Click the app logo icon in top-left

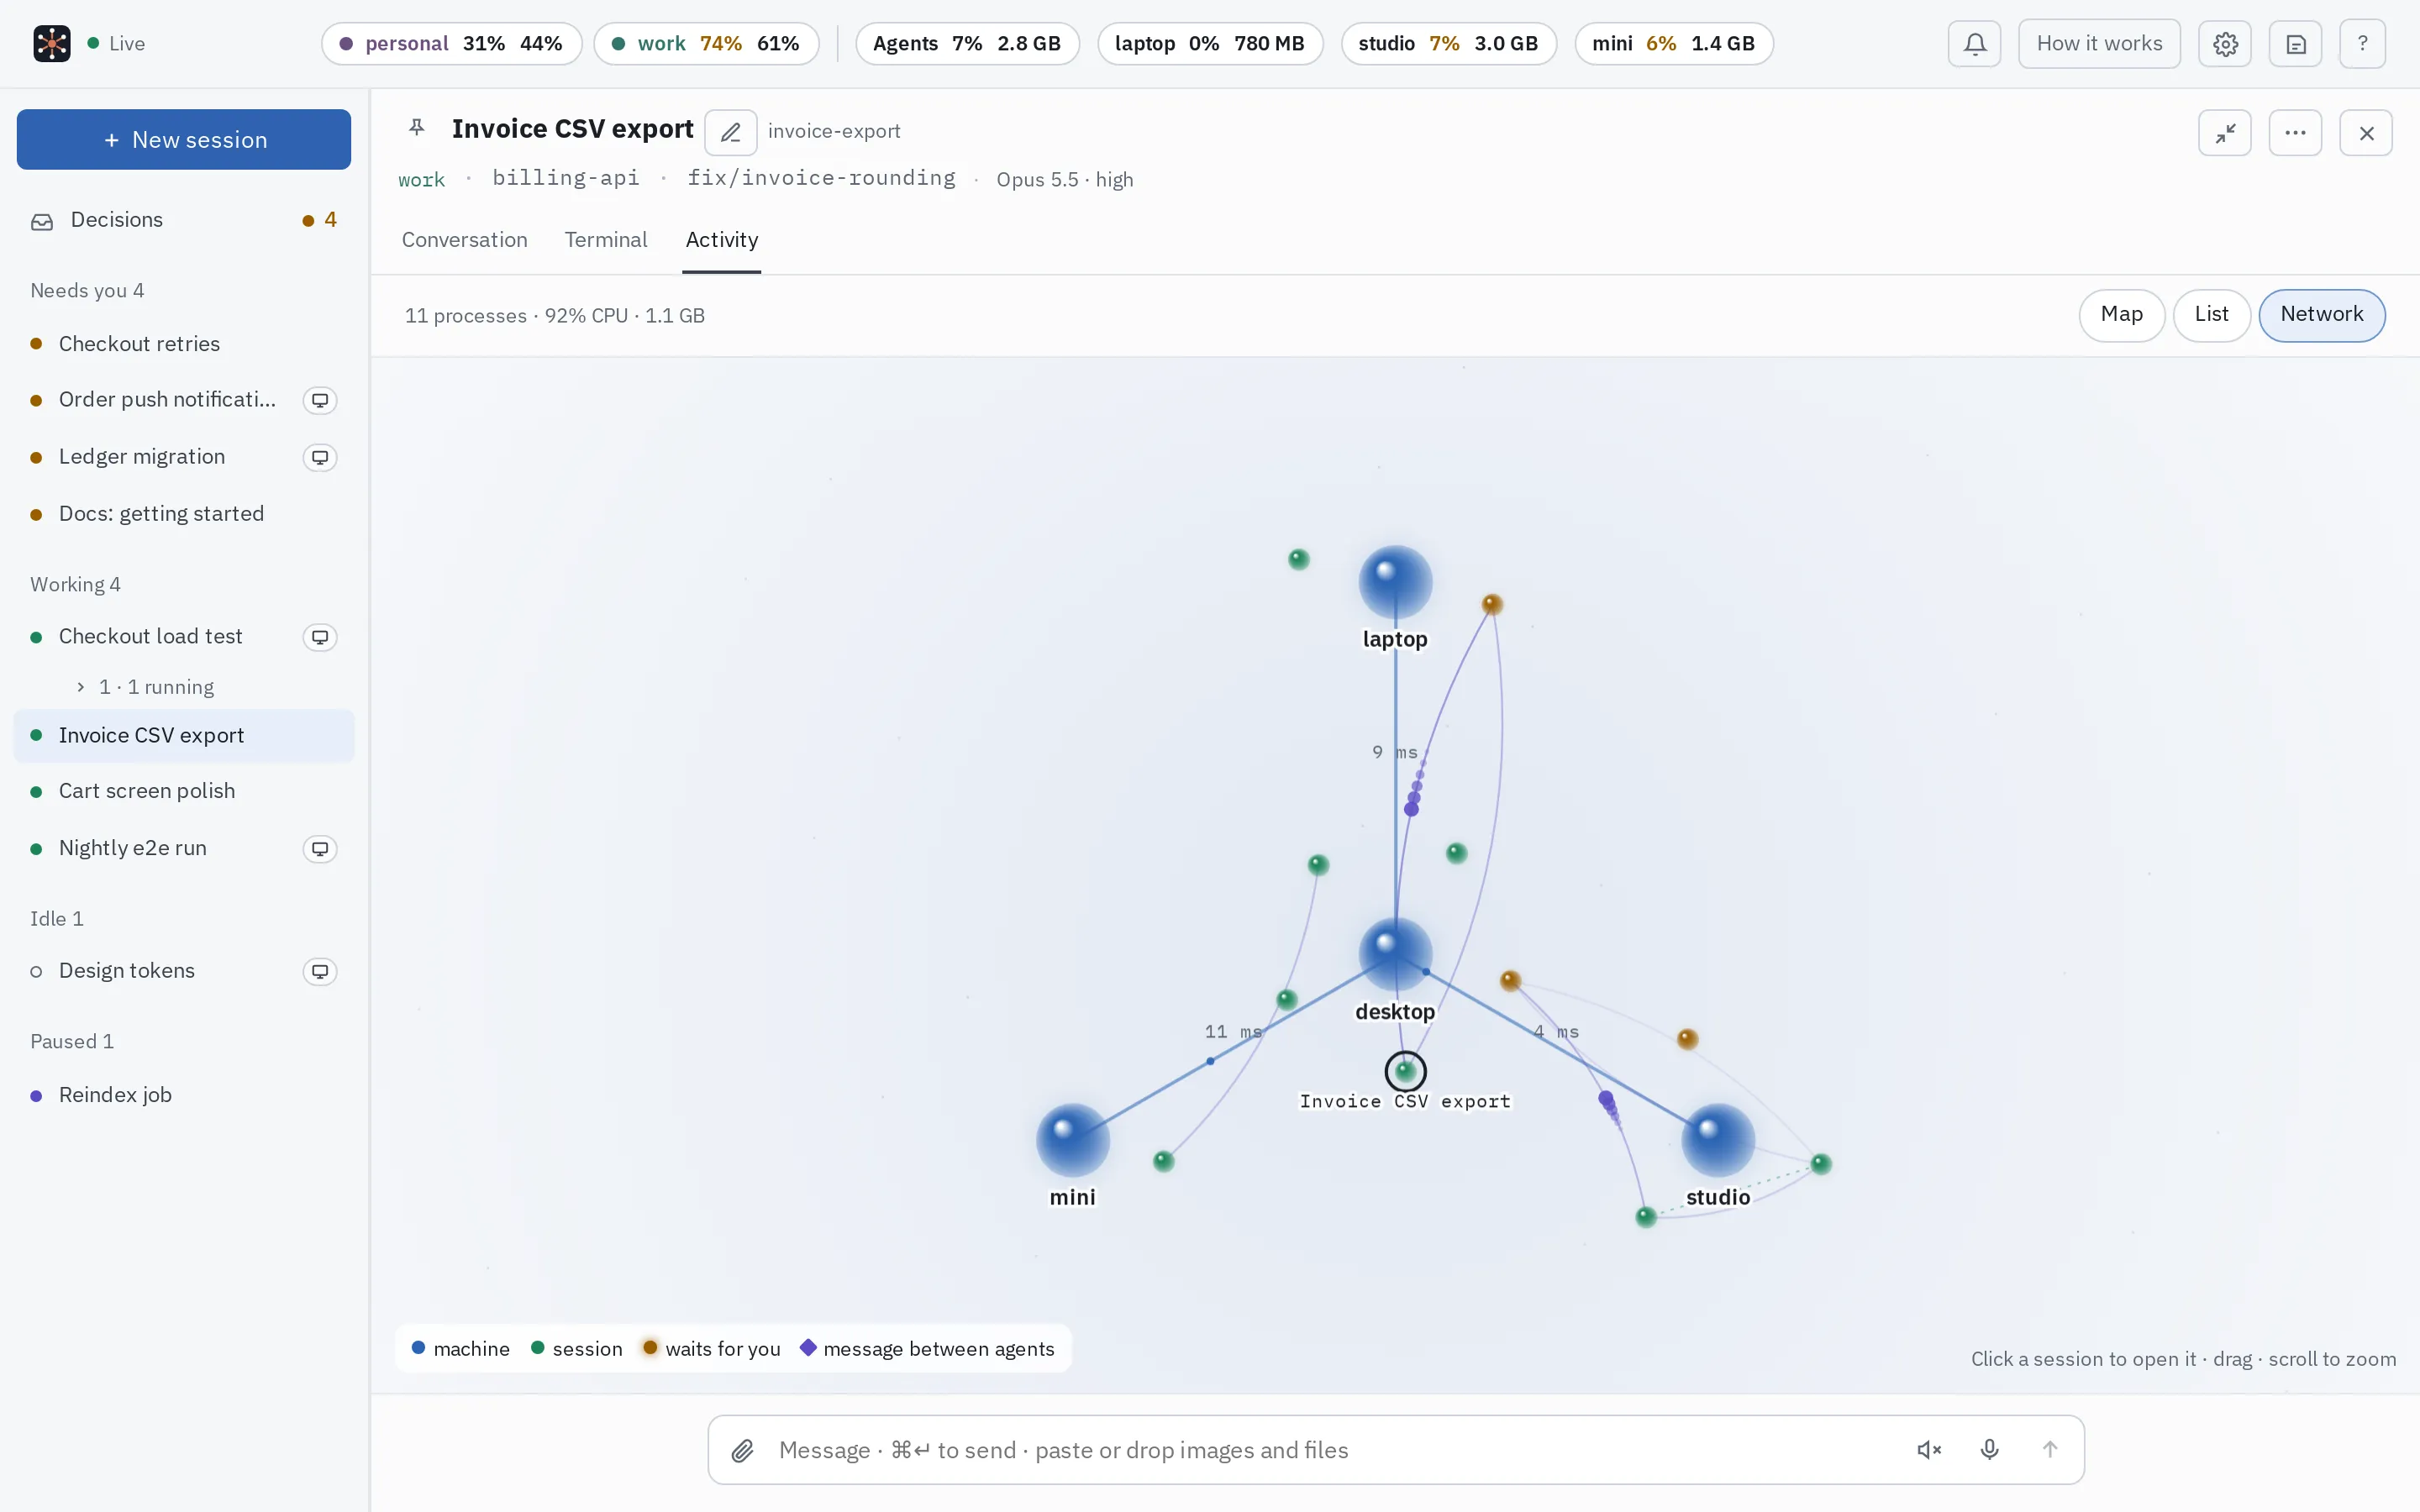tap(52, 44)
